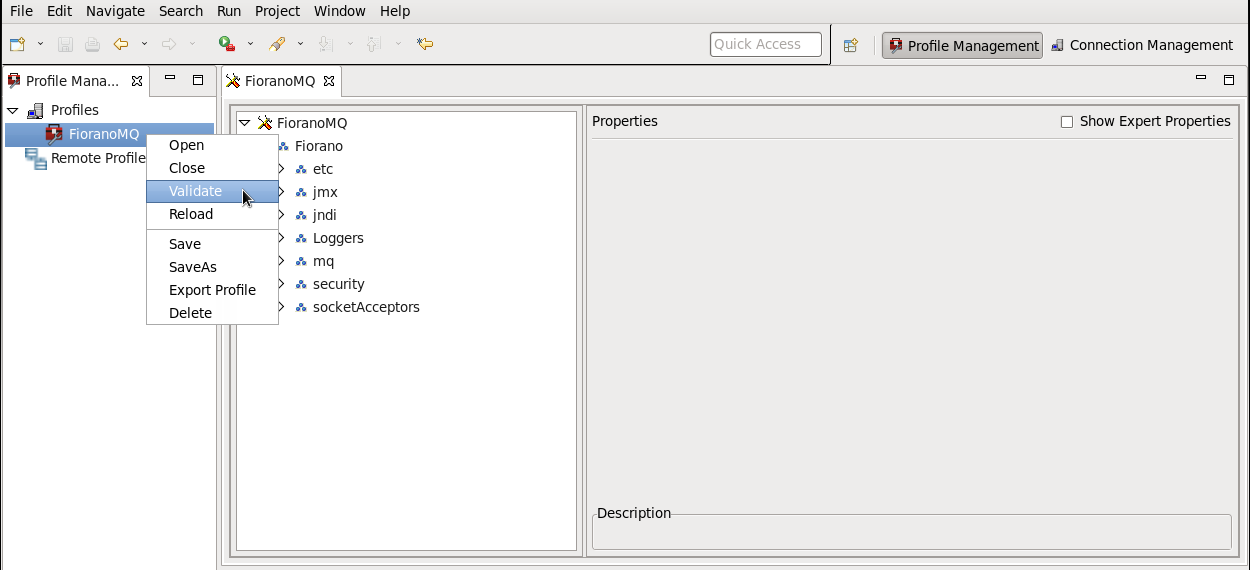Choose Open in the context menu

pyautogui.click(x=212, y=145)
